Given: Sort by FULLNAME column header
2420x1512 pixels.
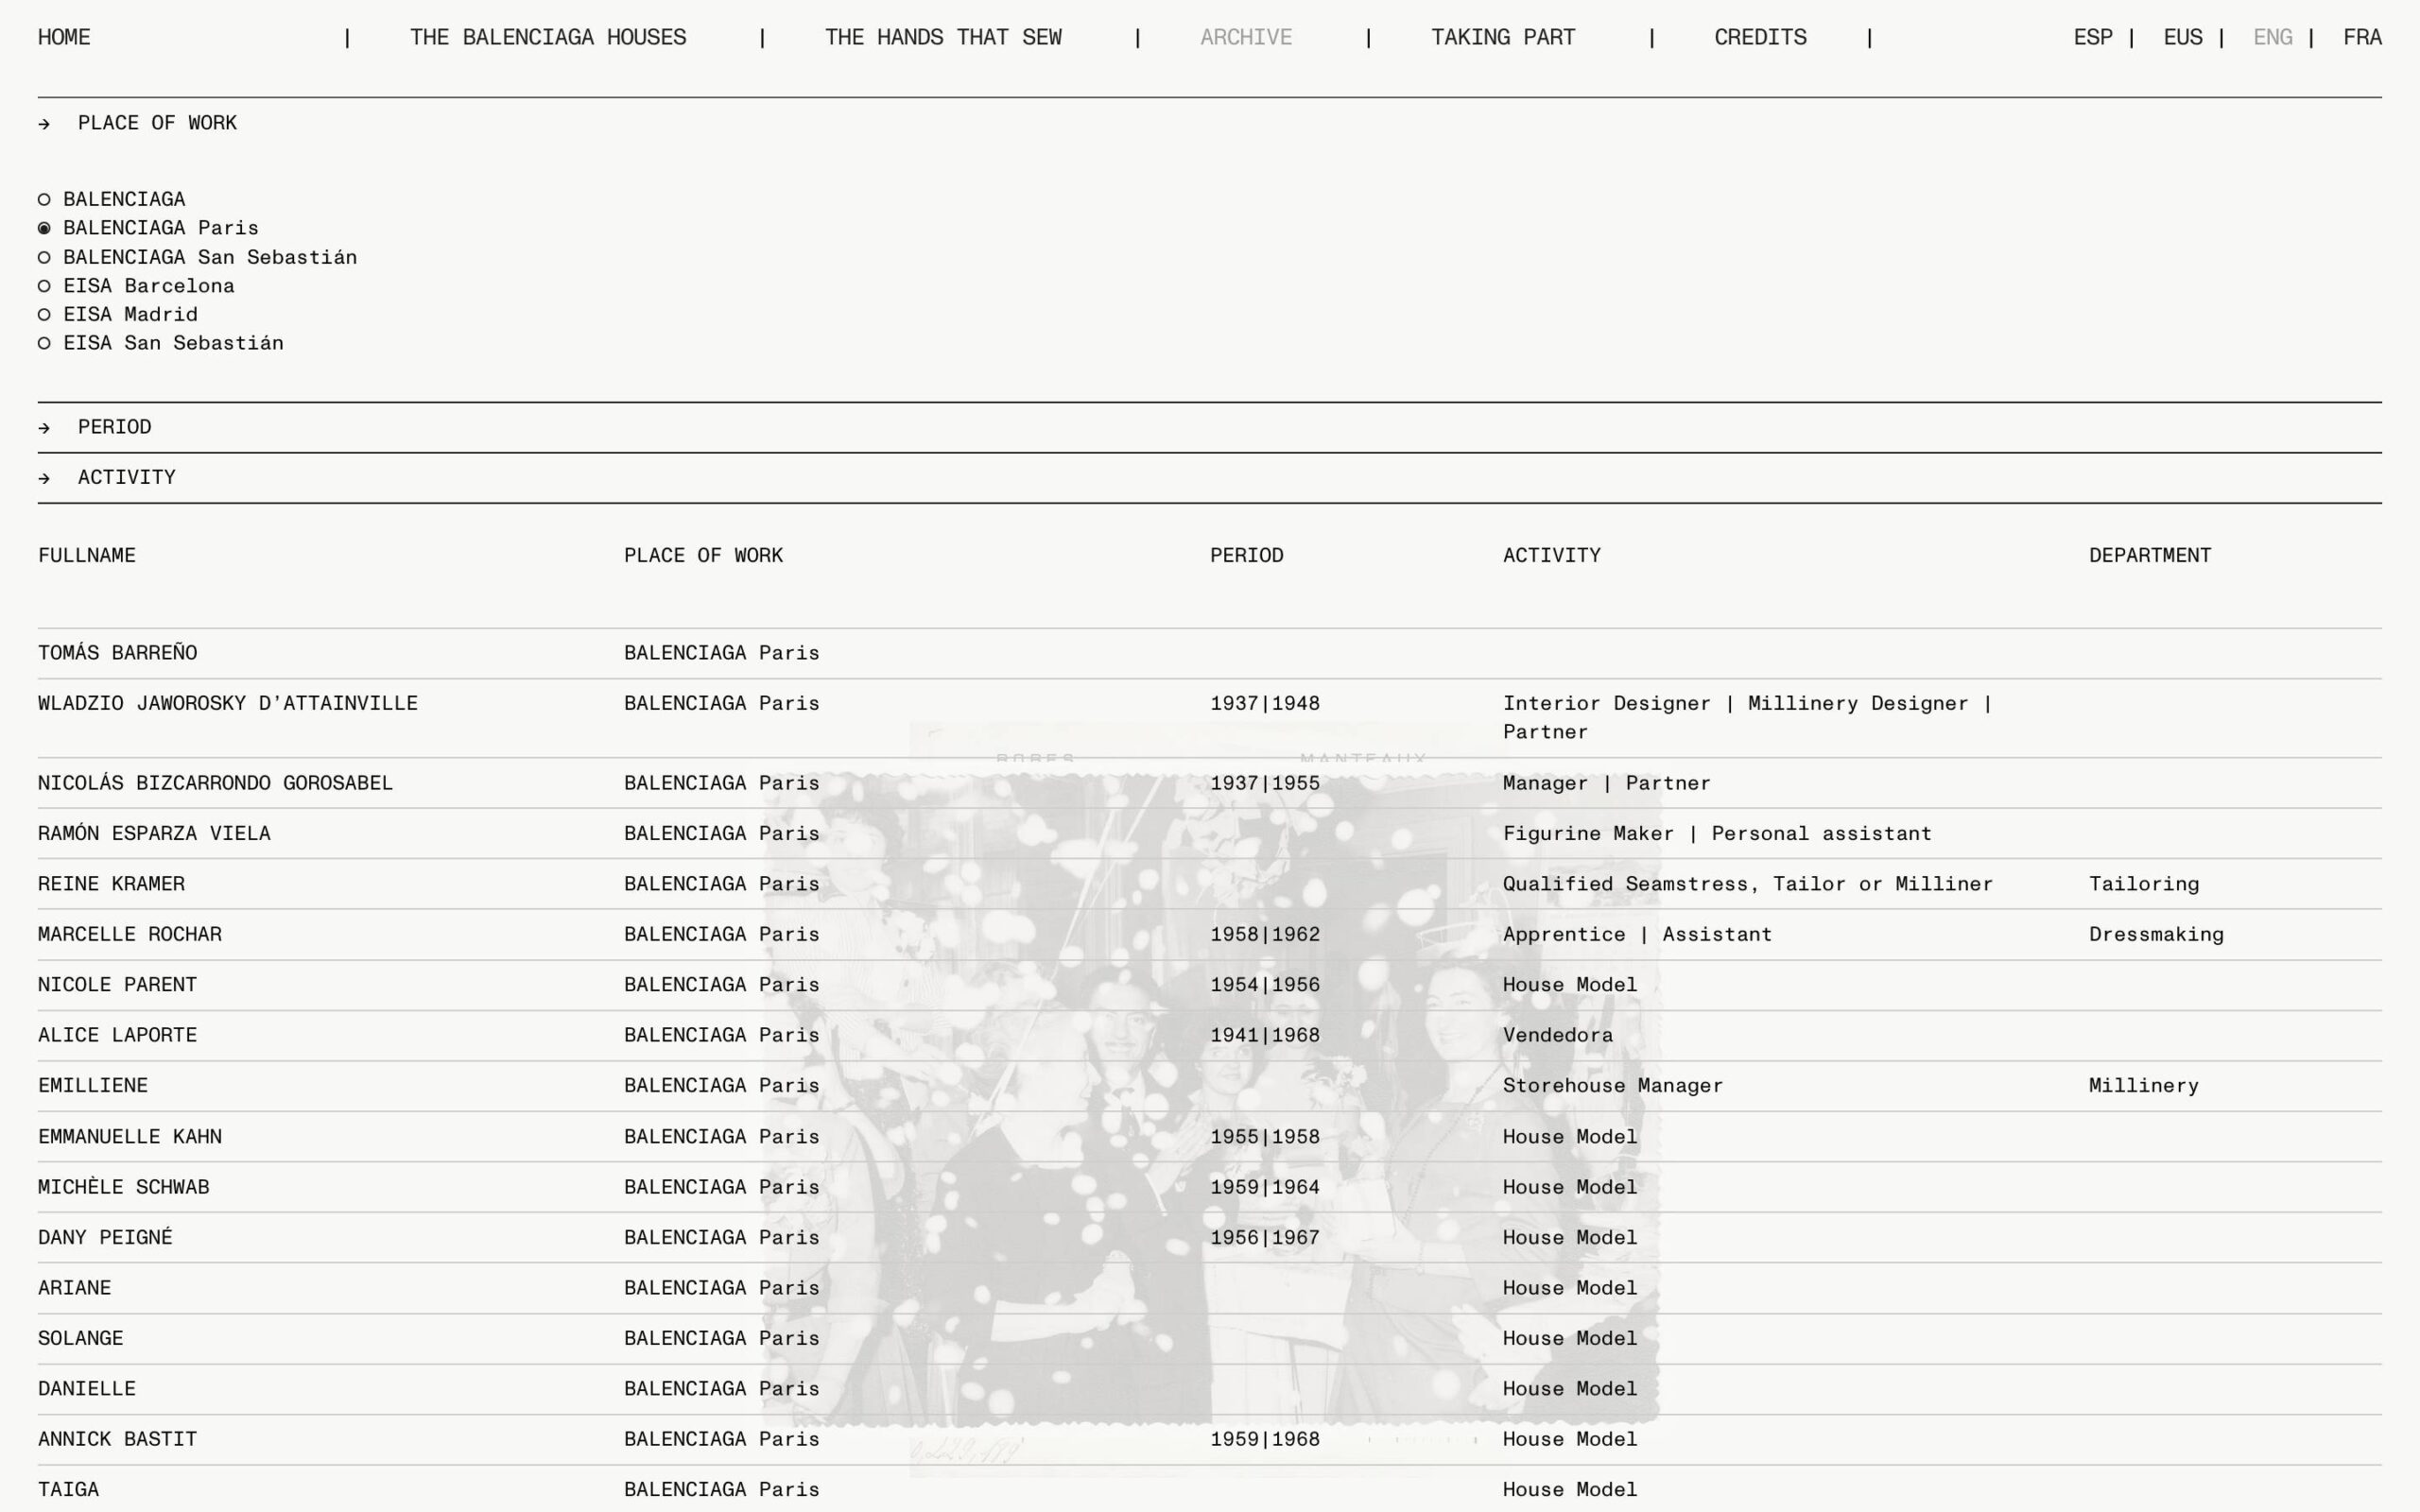Looking at the screenshot, I should point(87,556).
